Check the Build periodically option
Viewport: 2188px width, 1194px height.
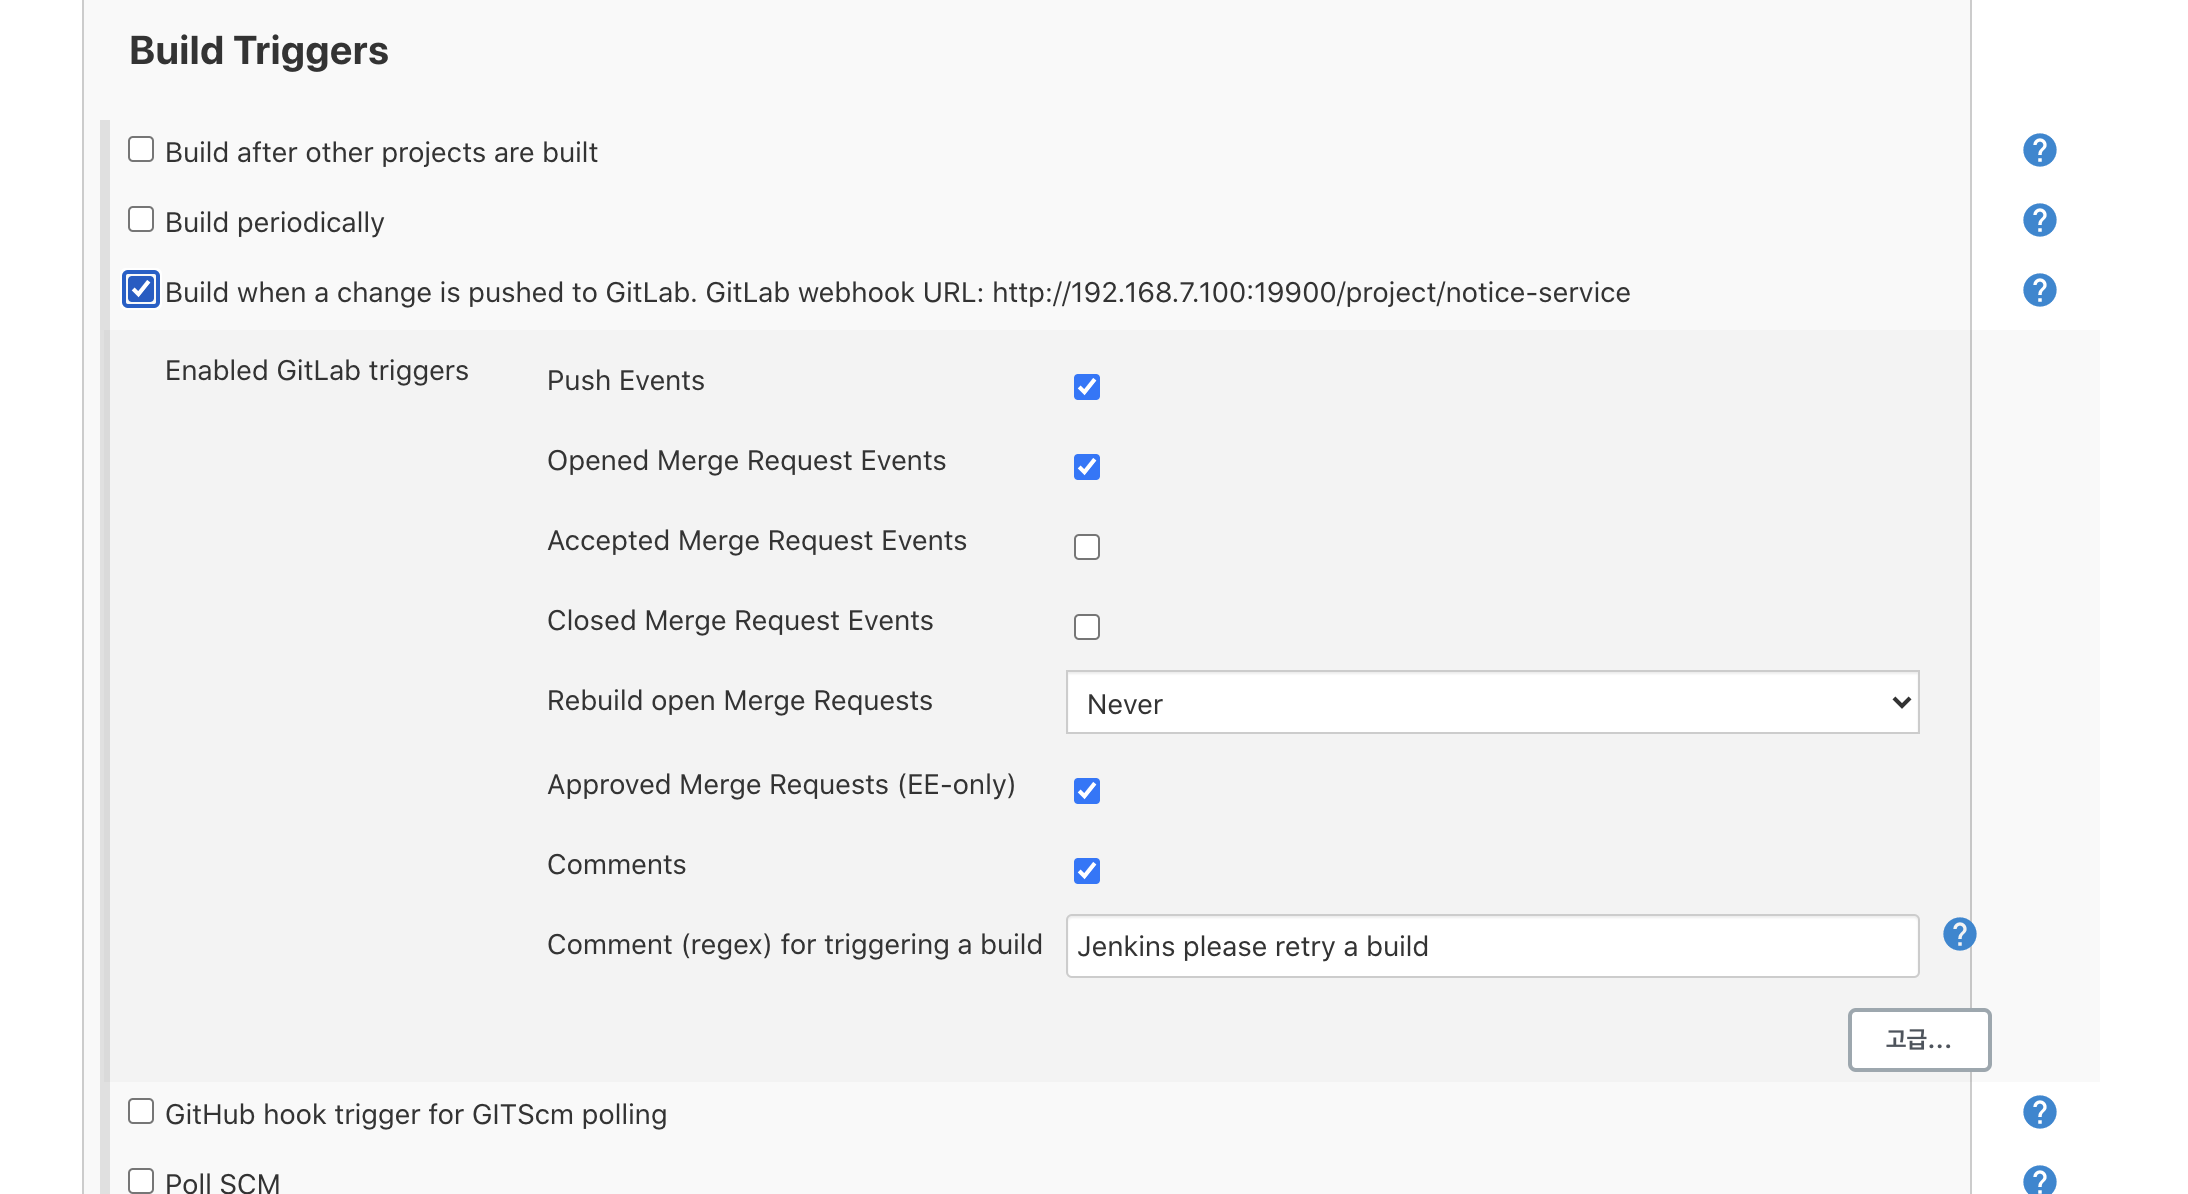(x=141, y=220)
